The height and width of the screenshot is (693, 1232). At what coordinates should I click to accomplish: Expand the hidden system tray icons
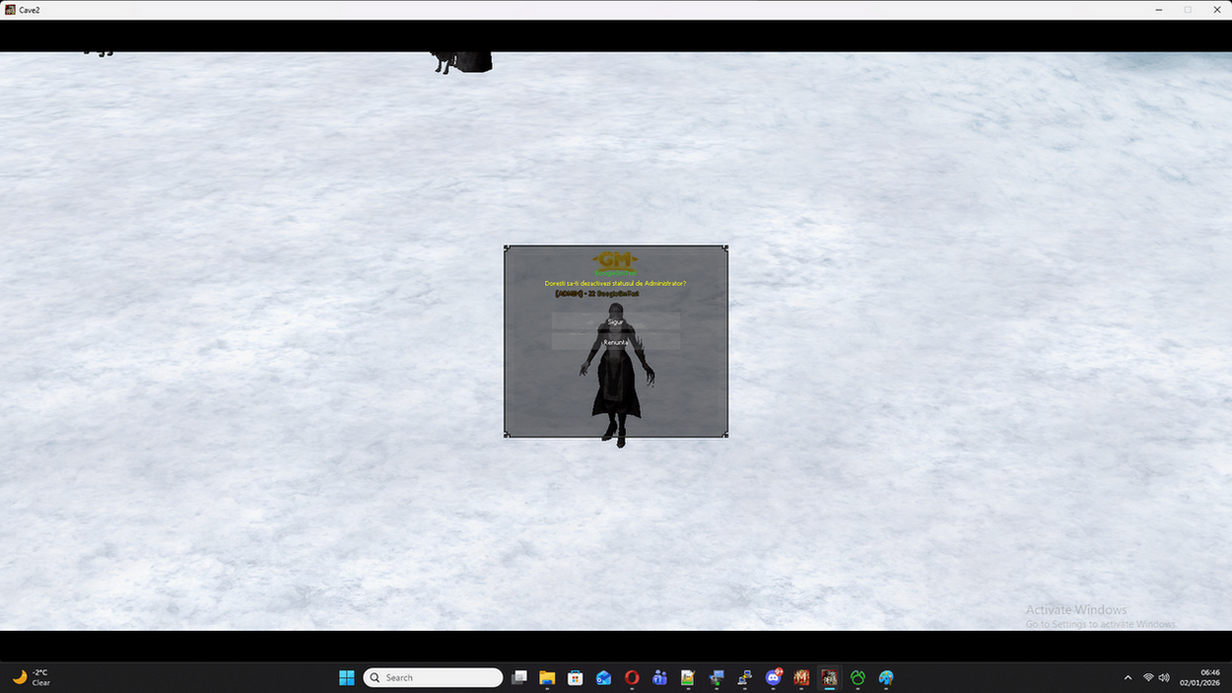click(1128, 677)
